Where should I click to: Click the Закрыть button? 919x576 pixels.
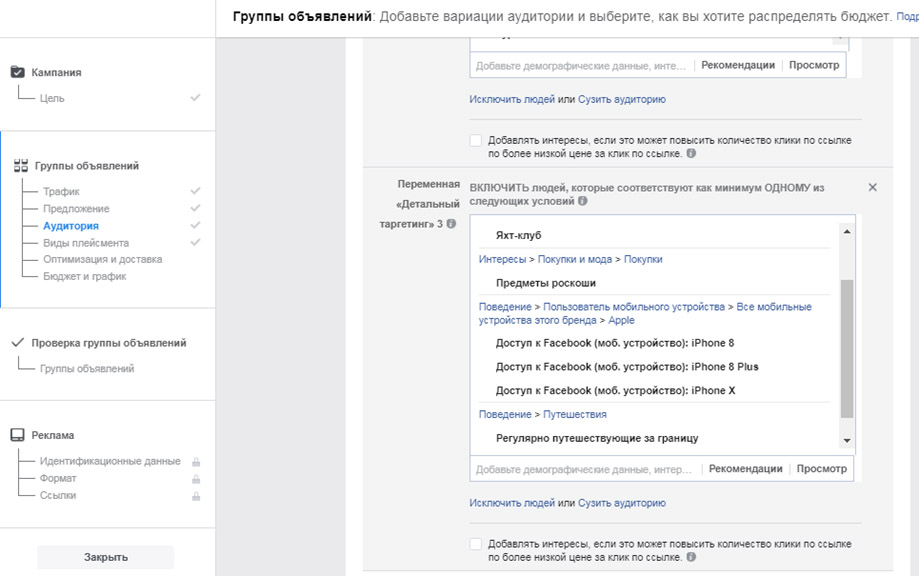pos(105,557)
